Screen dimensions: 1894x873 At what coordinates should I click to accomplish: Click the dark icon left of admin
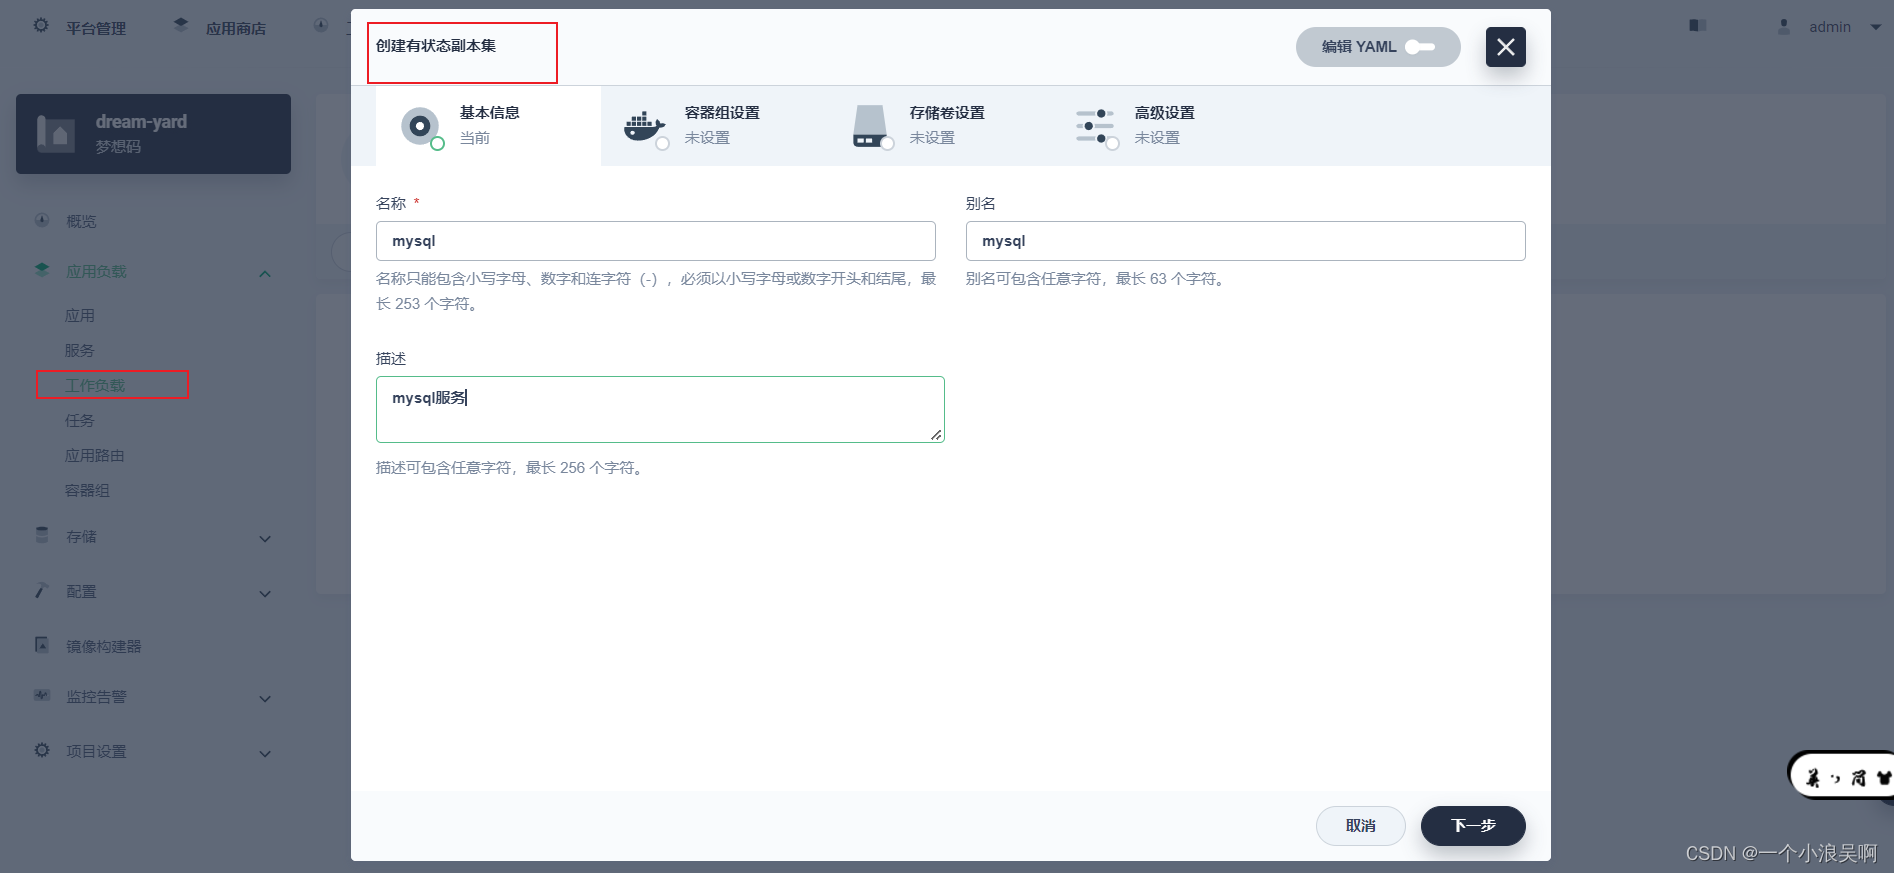pyautogui.click(x=1697, y=25)
